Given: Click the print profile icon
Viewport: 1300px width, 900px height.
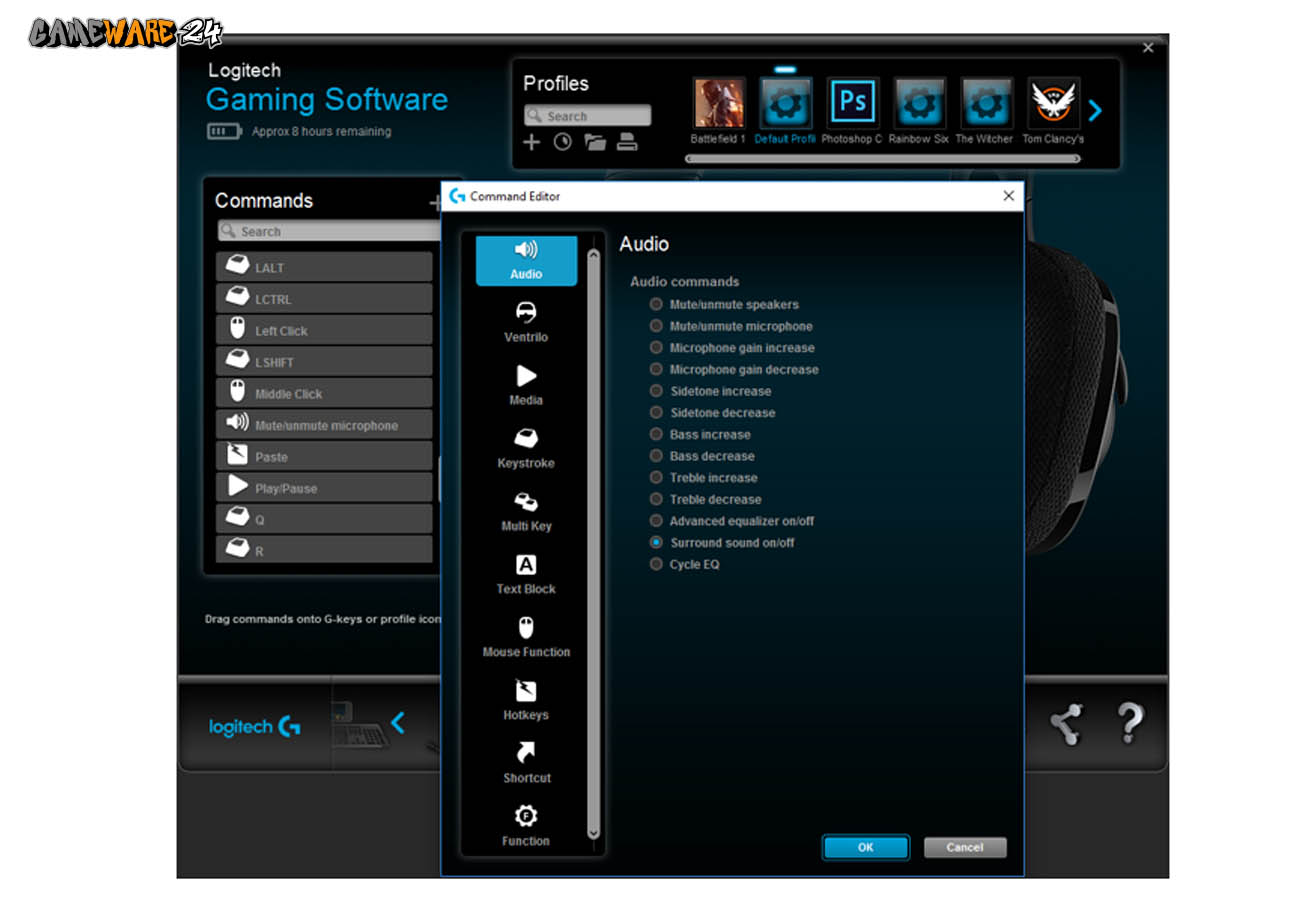Looking at the screenshot, I should 627,142.
